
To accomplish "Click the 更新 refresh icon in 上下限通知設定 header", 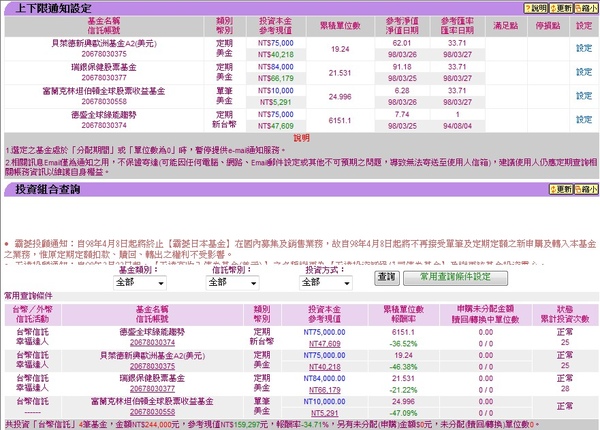I will point(561,8).
